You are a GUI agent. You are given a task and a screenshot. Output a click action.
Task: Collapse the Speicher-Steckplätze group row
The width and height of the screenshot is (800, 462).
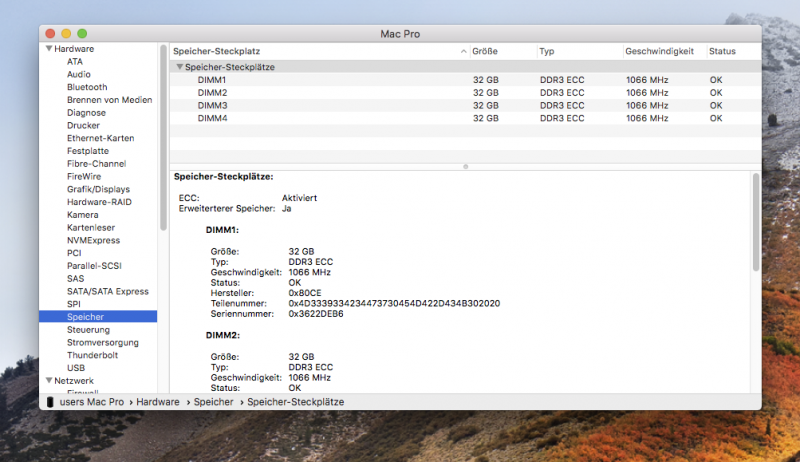coord(179,67)
